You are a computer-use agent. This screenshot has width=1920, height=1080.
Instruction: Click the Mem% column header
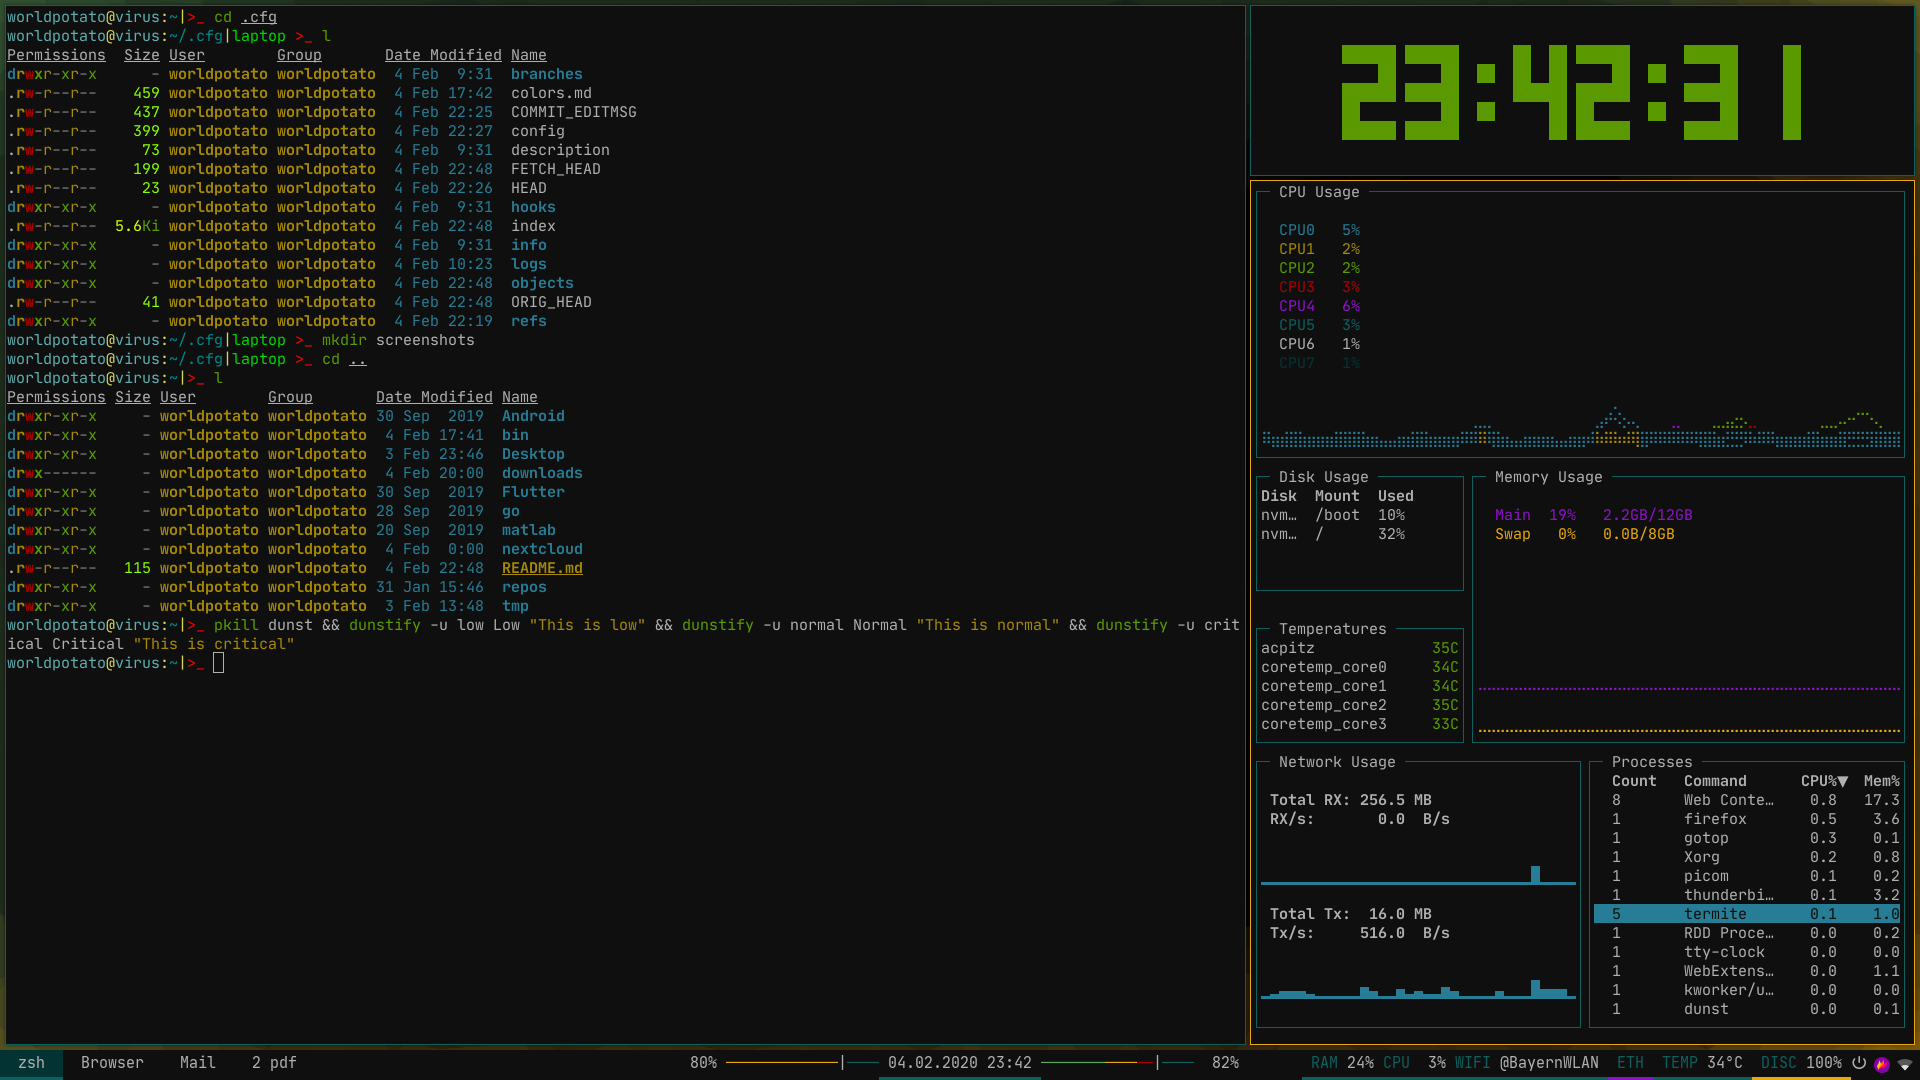[x=1881, y=781]
